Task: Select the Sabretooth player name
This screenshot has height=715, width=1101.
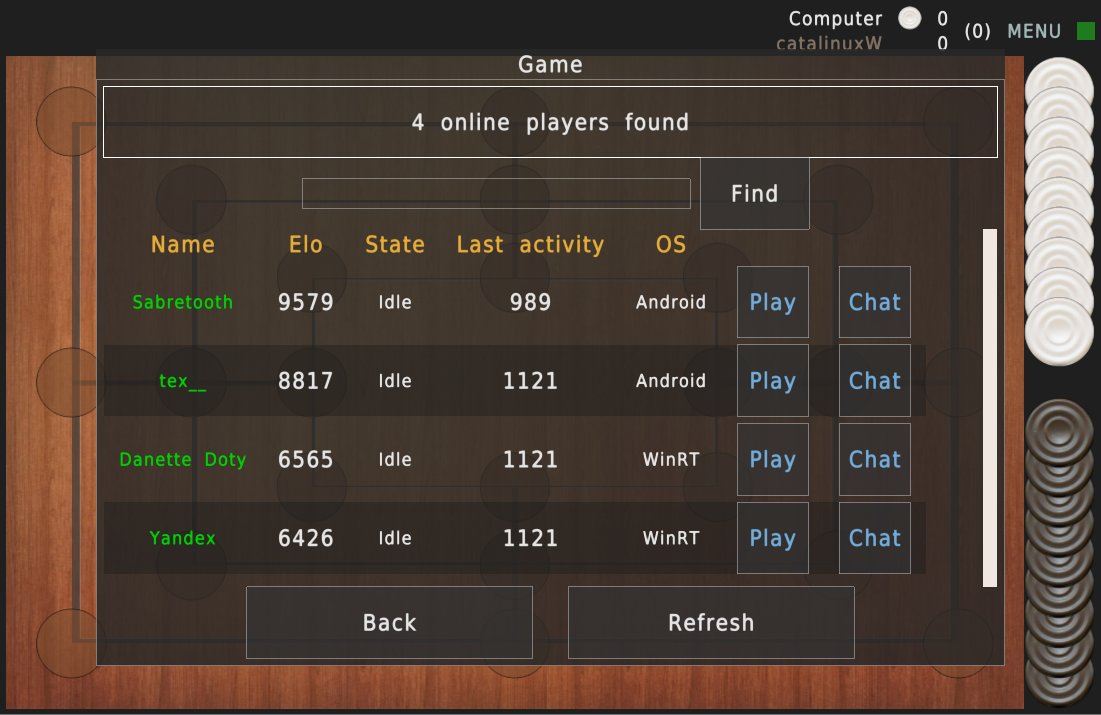Action: point(183,302)
